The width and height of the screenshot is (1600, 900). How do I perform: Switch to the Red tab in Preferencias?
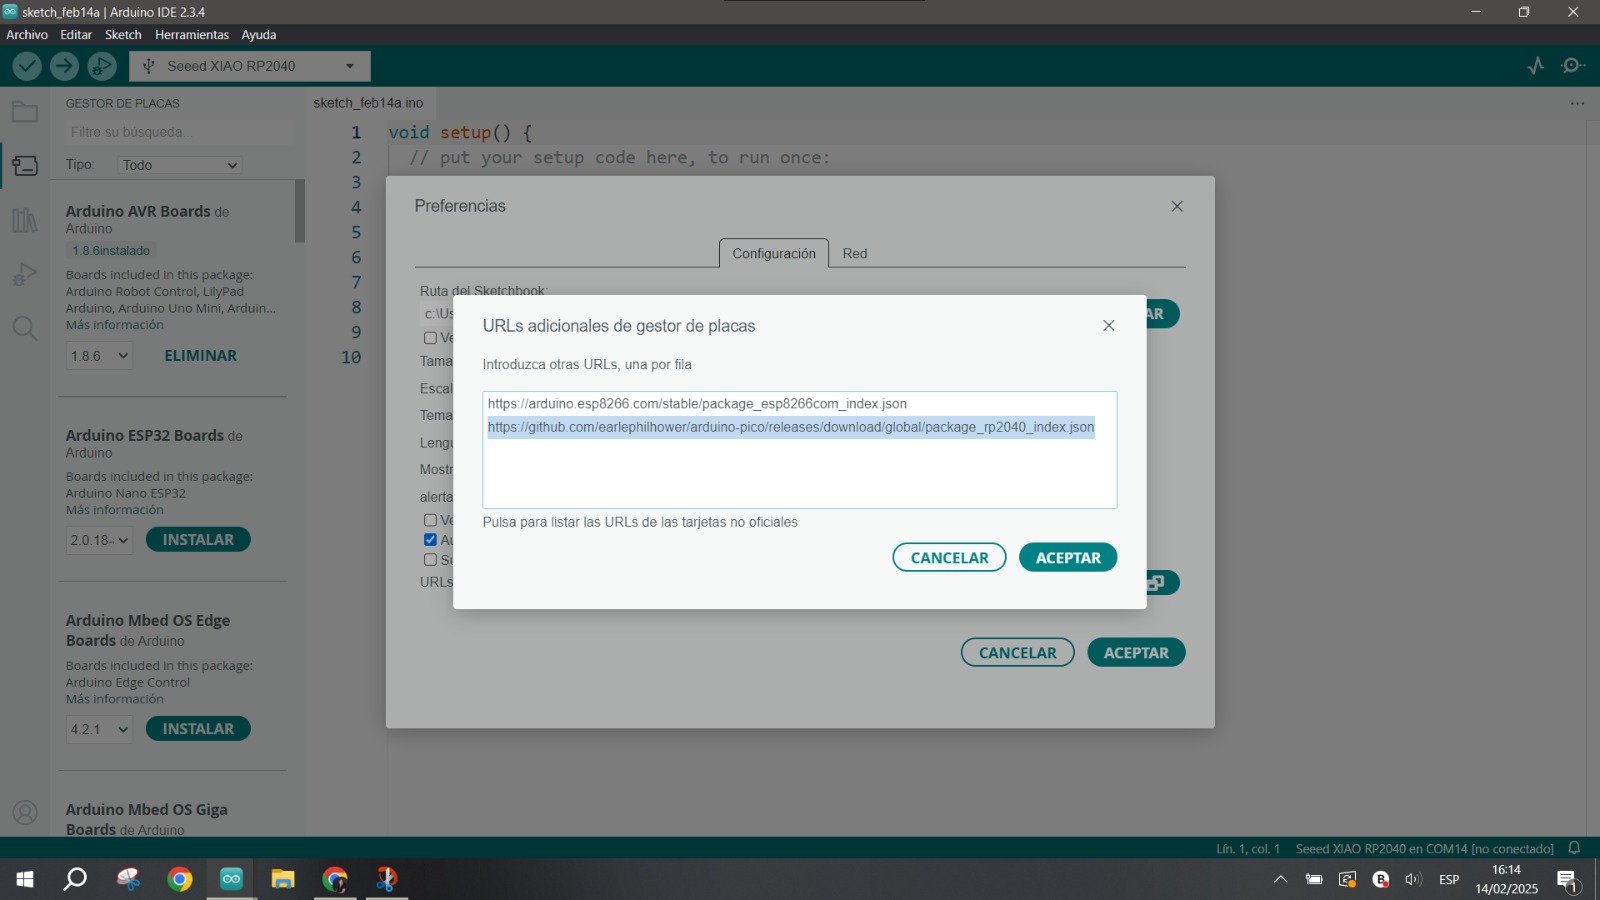coord(855,254)
